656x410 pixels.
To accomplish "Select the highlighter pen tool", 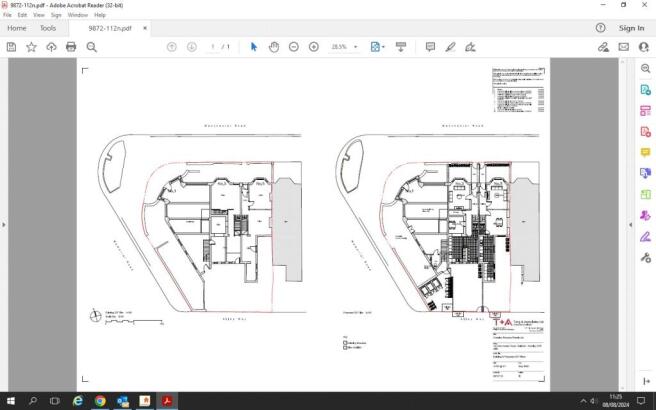I will (x=450, y=47).
